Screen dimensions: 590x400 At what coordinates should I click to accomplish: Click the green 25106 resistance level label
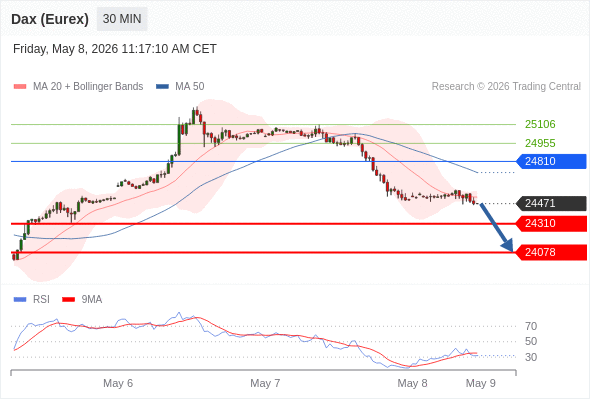[x=540, y=124]
